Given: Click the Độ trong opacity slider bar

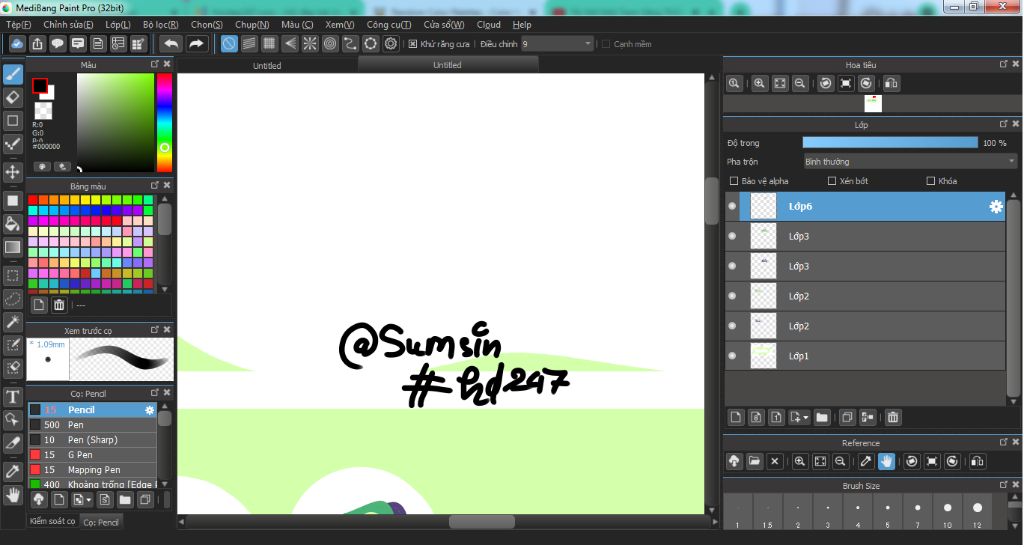Looking at the screenshot, I should coord(890,143).
